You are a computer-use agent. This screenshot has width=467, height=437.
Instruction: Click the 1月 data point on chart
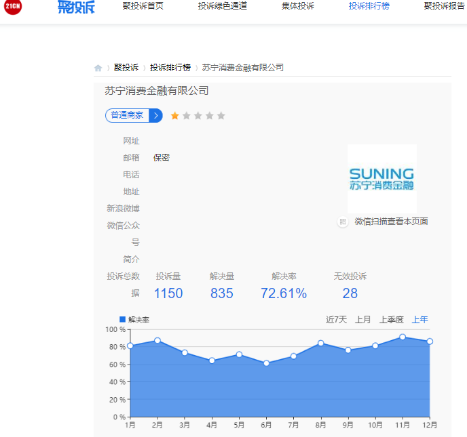pos(130,346)
